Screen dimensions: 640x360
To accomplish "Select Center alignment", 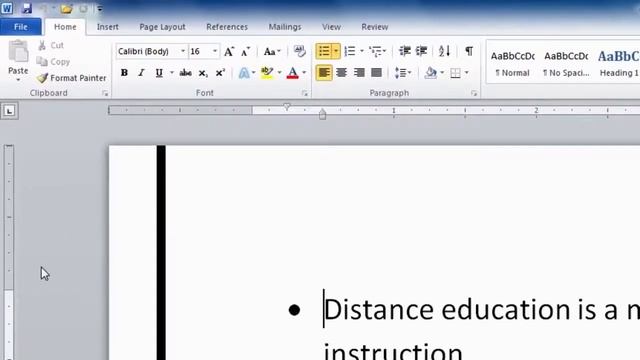I will coord(342,73).
